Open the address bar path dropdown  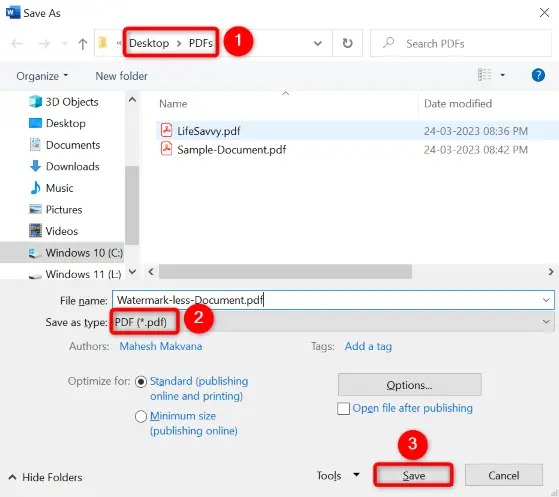coord(317,43)
